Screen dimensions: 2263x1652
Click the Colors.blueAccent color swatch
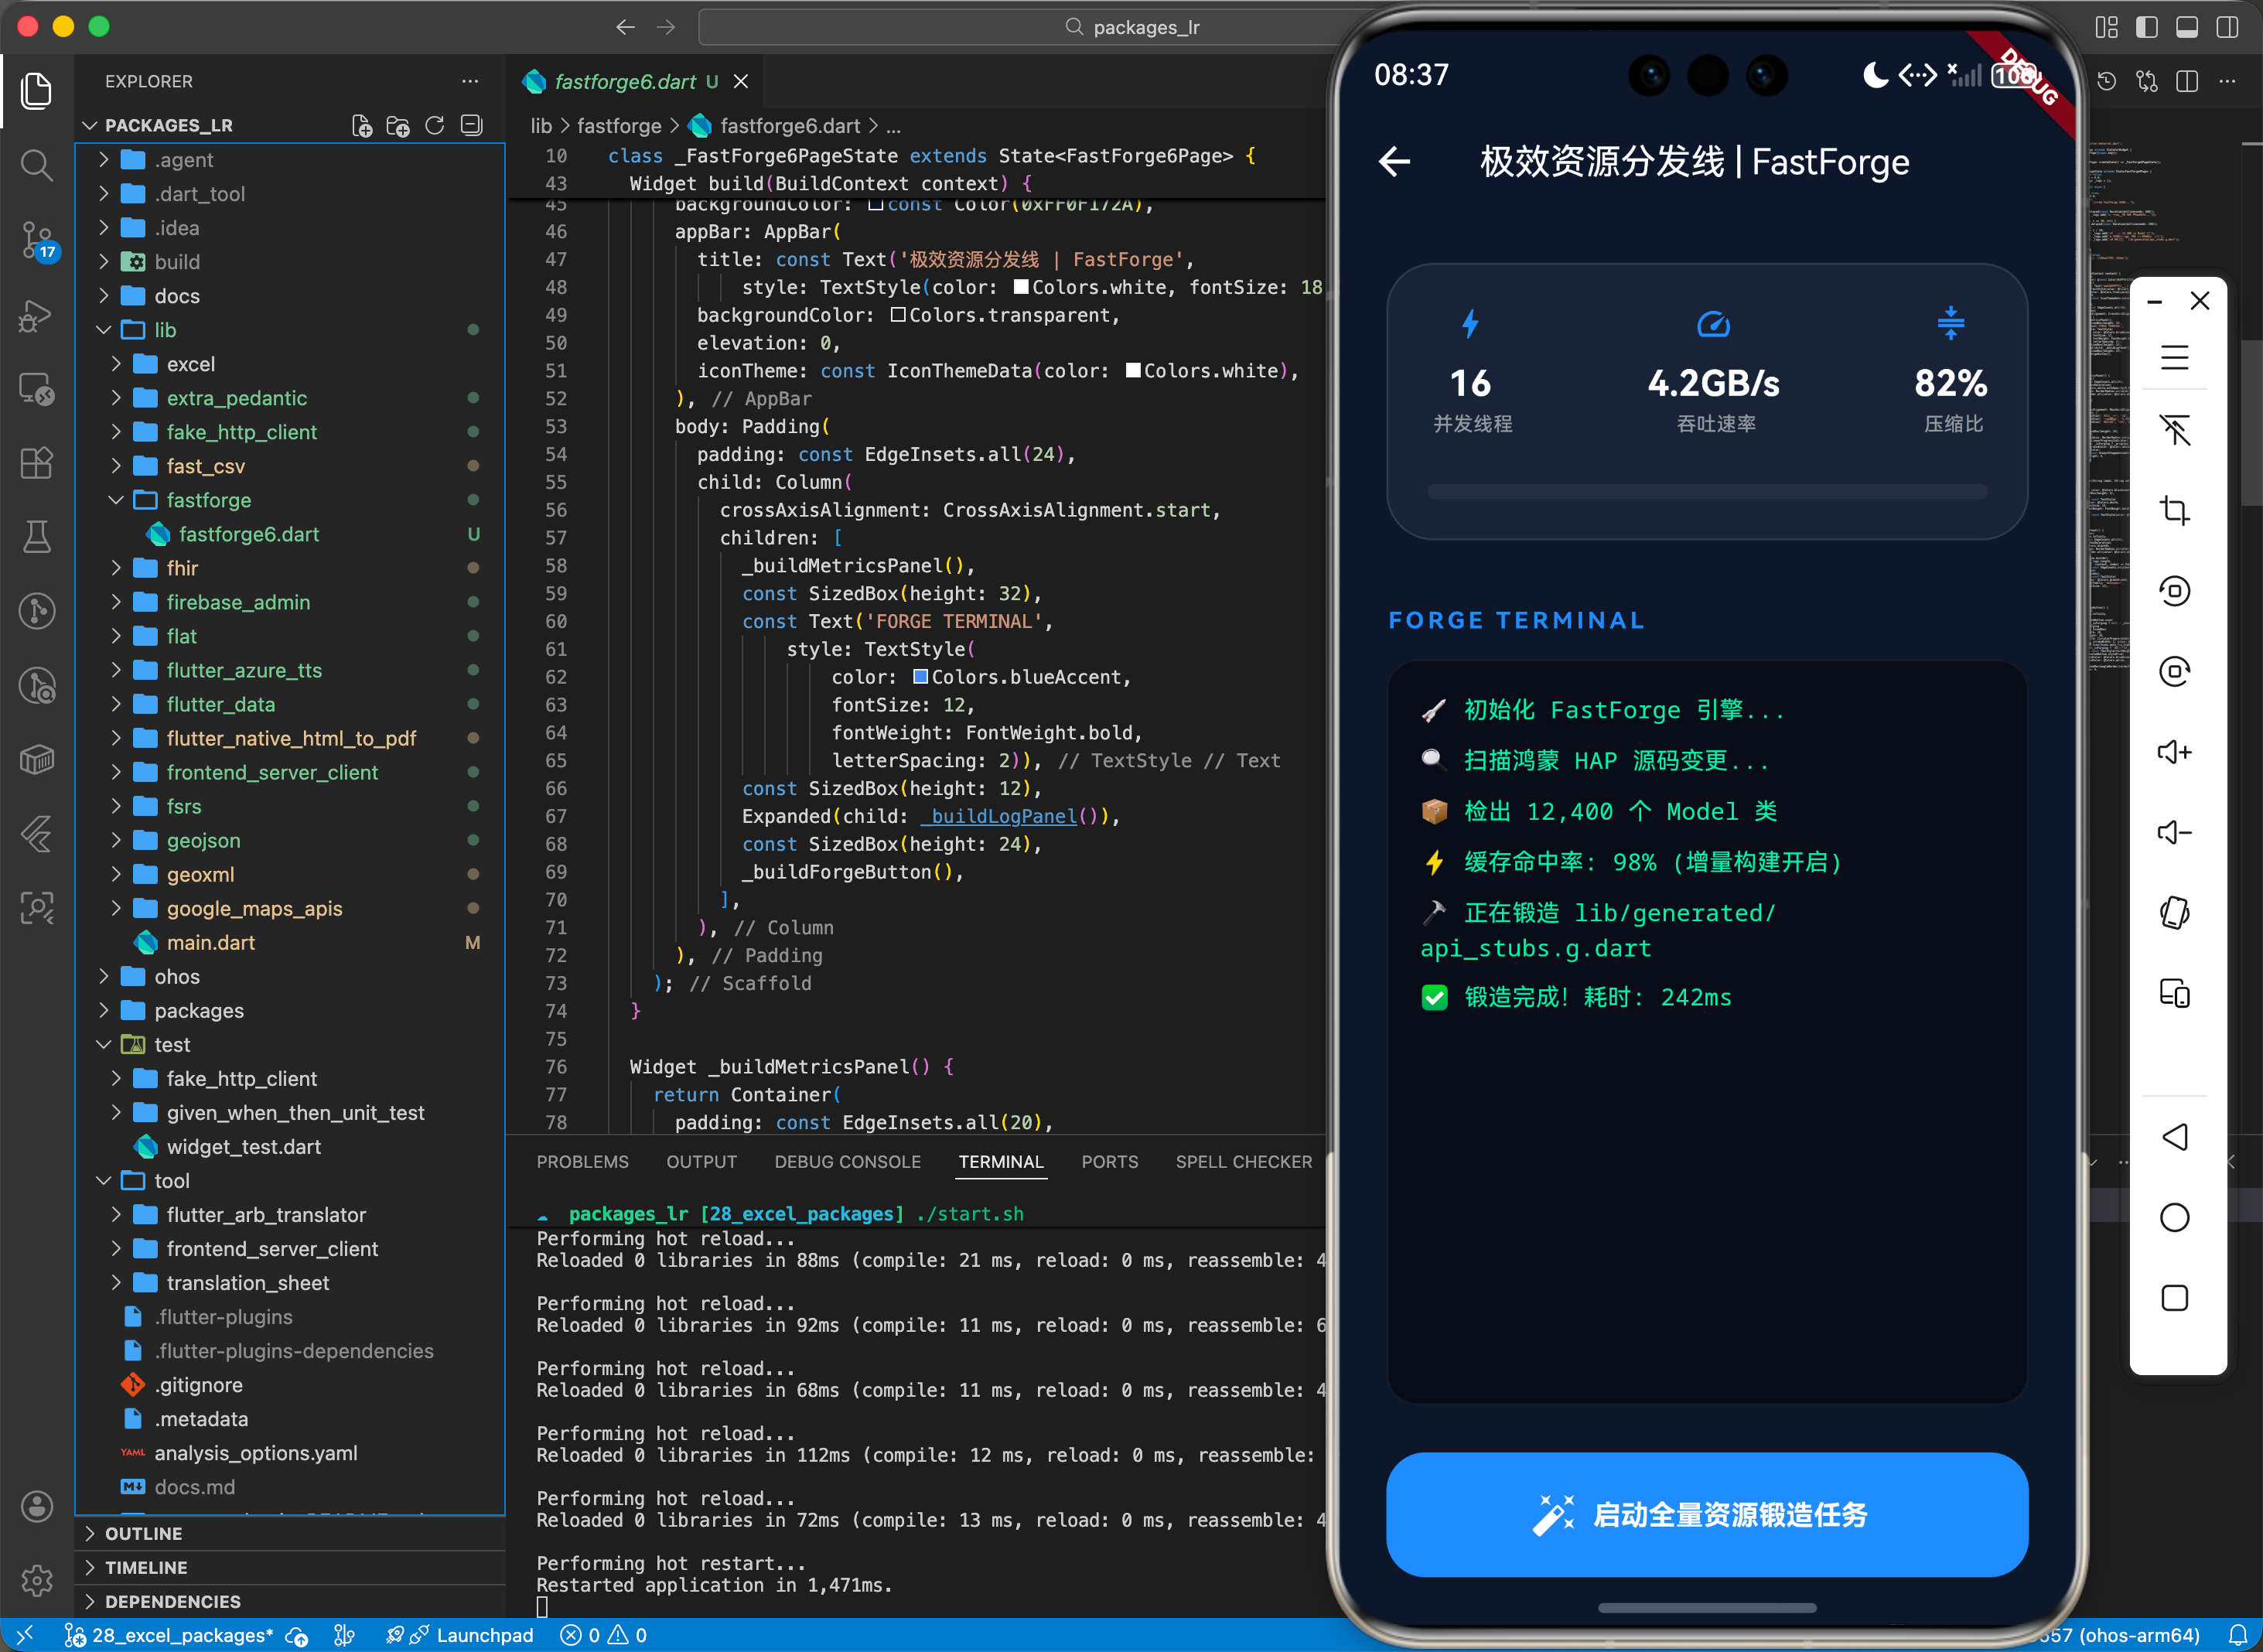pos(920,677)
